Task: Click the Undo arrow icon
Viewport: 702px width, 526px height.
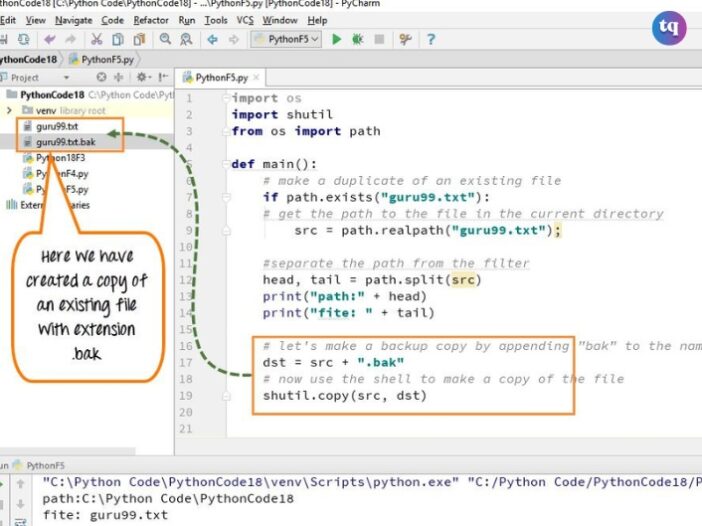Action: point(50,39)
